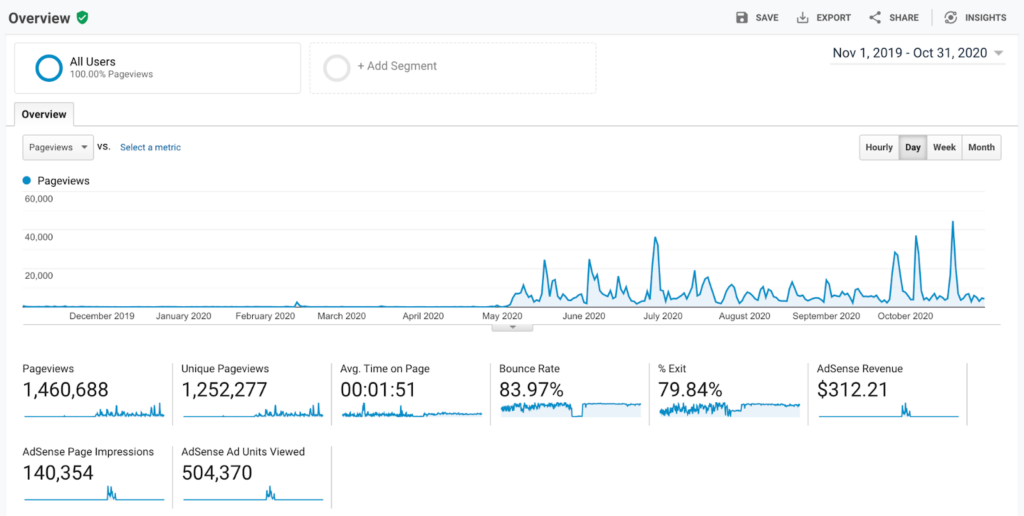Click the Bounce Rate sparkline
The height and width of the screenshot is (516, 1024).
click(571, 410)
